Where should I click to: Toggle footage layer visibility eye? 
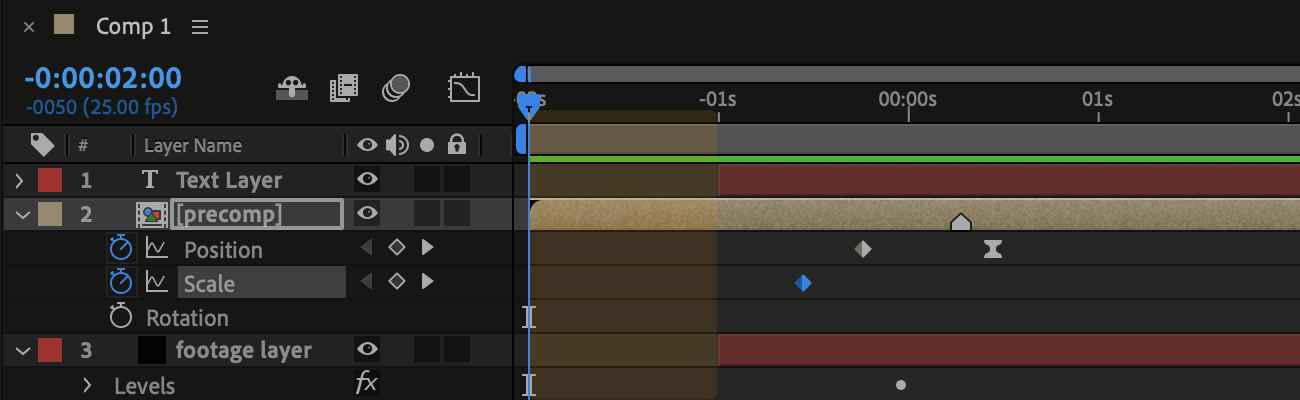click(368, 349)
